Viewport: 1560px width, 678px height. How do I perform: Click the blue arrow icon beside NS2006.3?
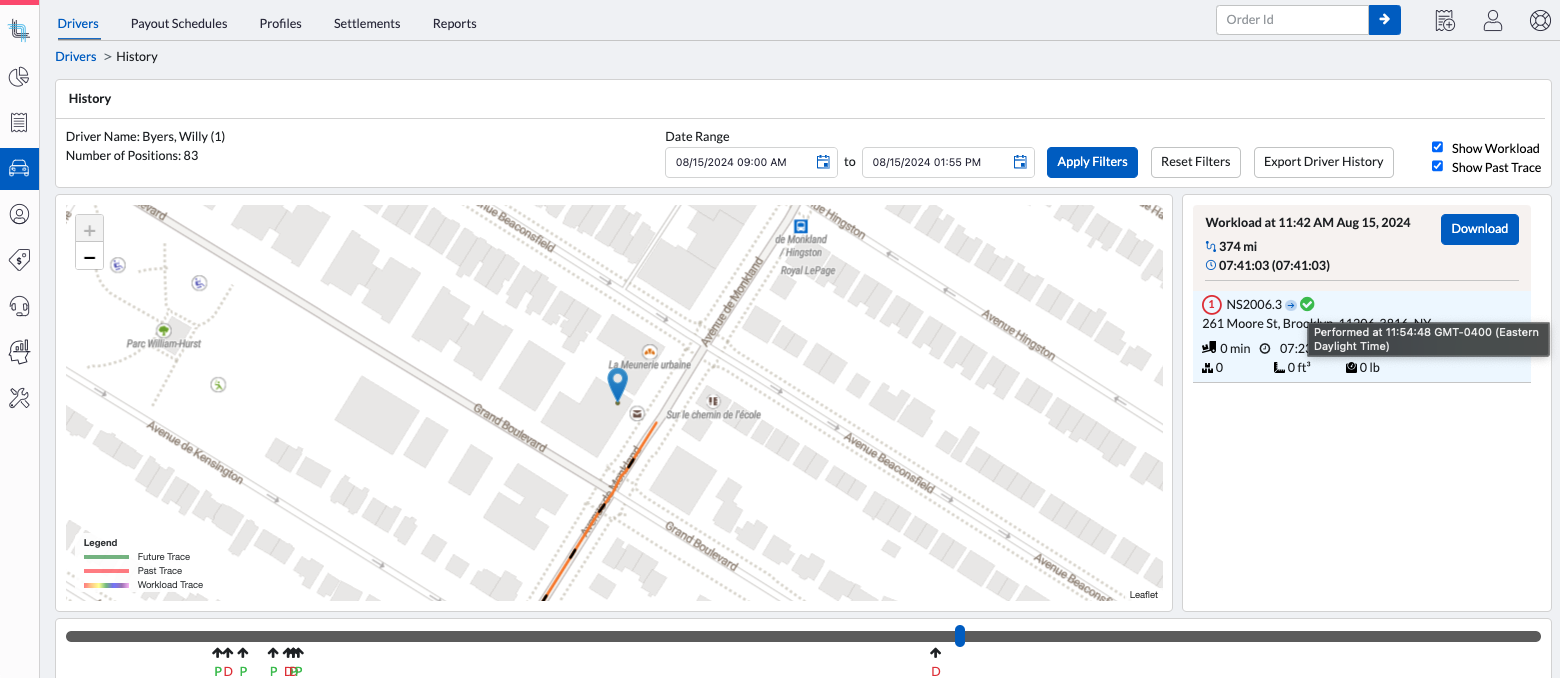point(1291,305)
